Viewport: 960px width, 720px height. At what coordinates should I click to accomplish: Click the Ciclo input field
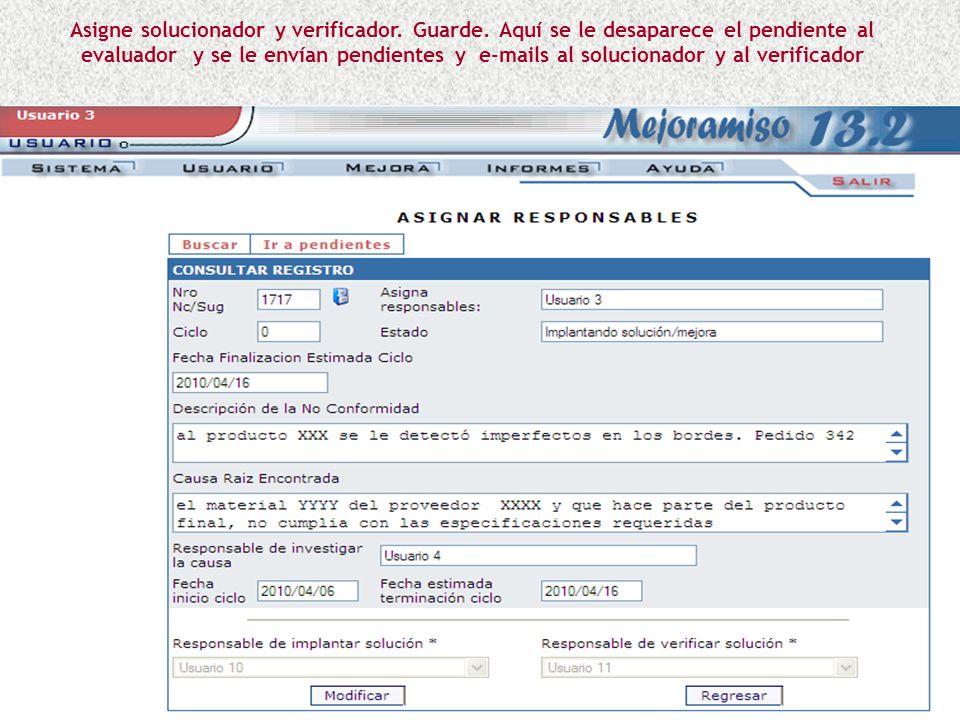288,332
